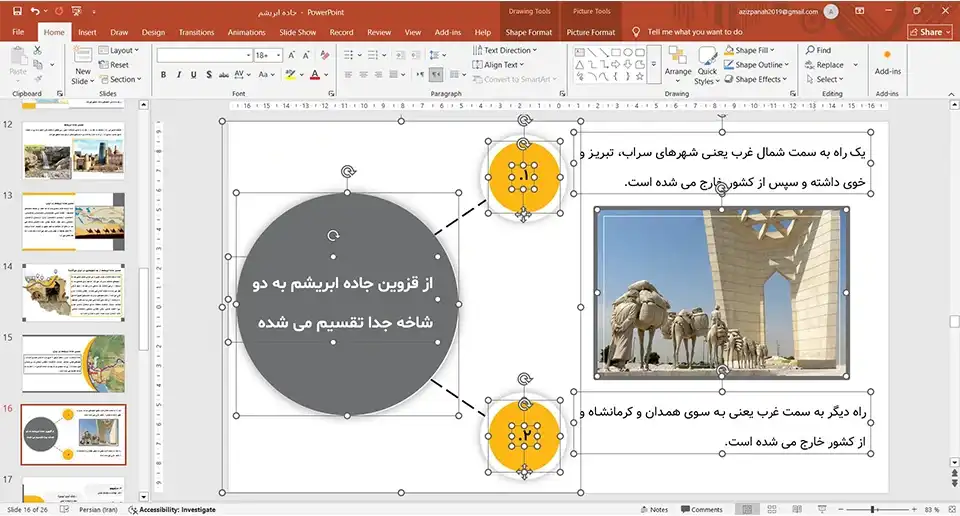Click Accessibility: Investigate in status bar
The height and width of the screenshot is (516, 960).
click(172, 509)
